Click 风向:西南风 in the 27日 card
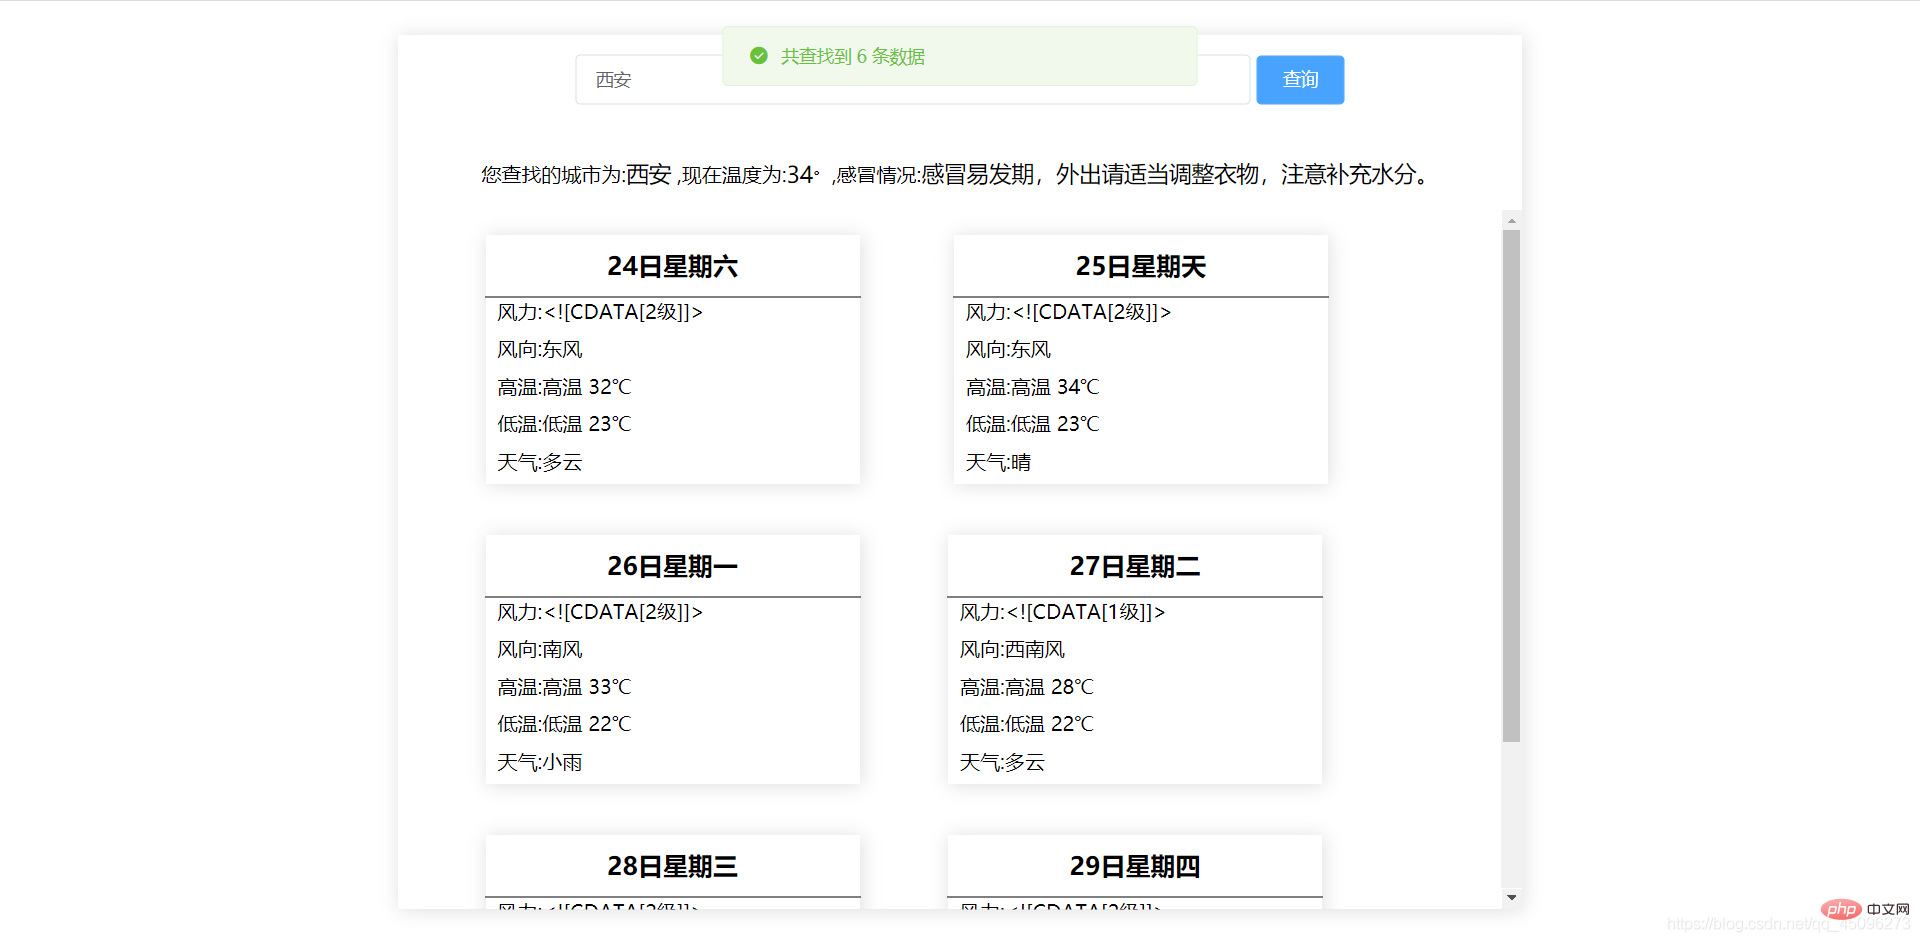The width and height of the screenshot is (1920, 942). [1012, 650]
